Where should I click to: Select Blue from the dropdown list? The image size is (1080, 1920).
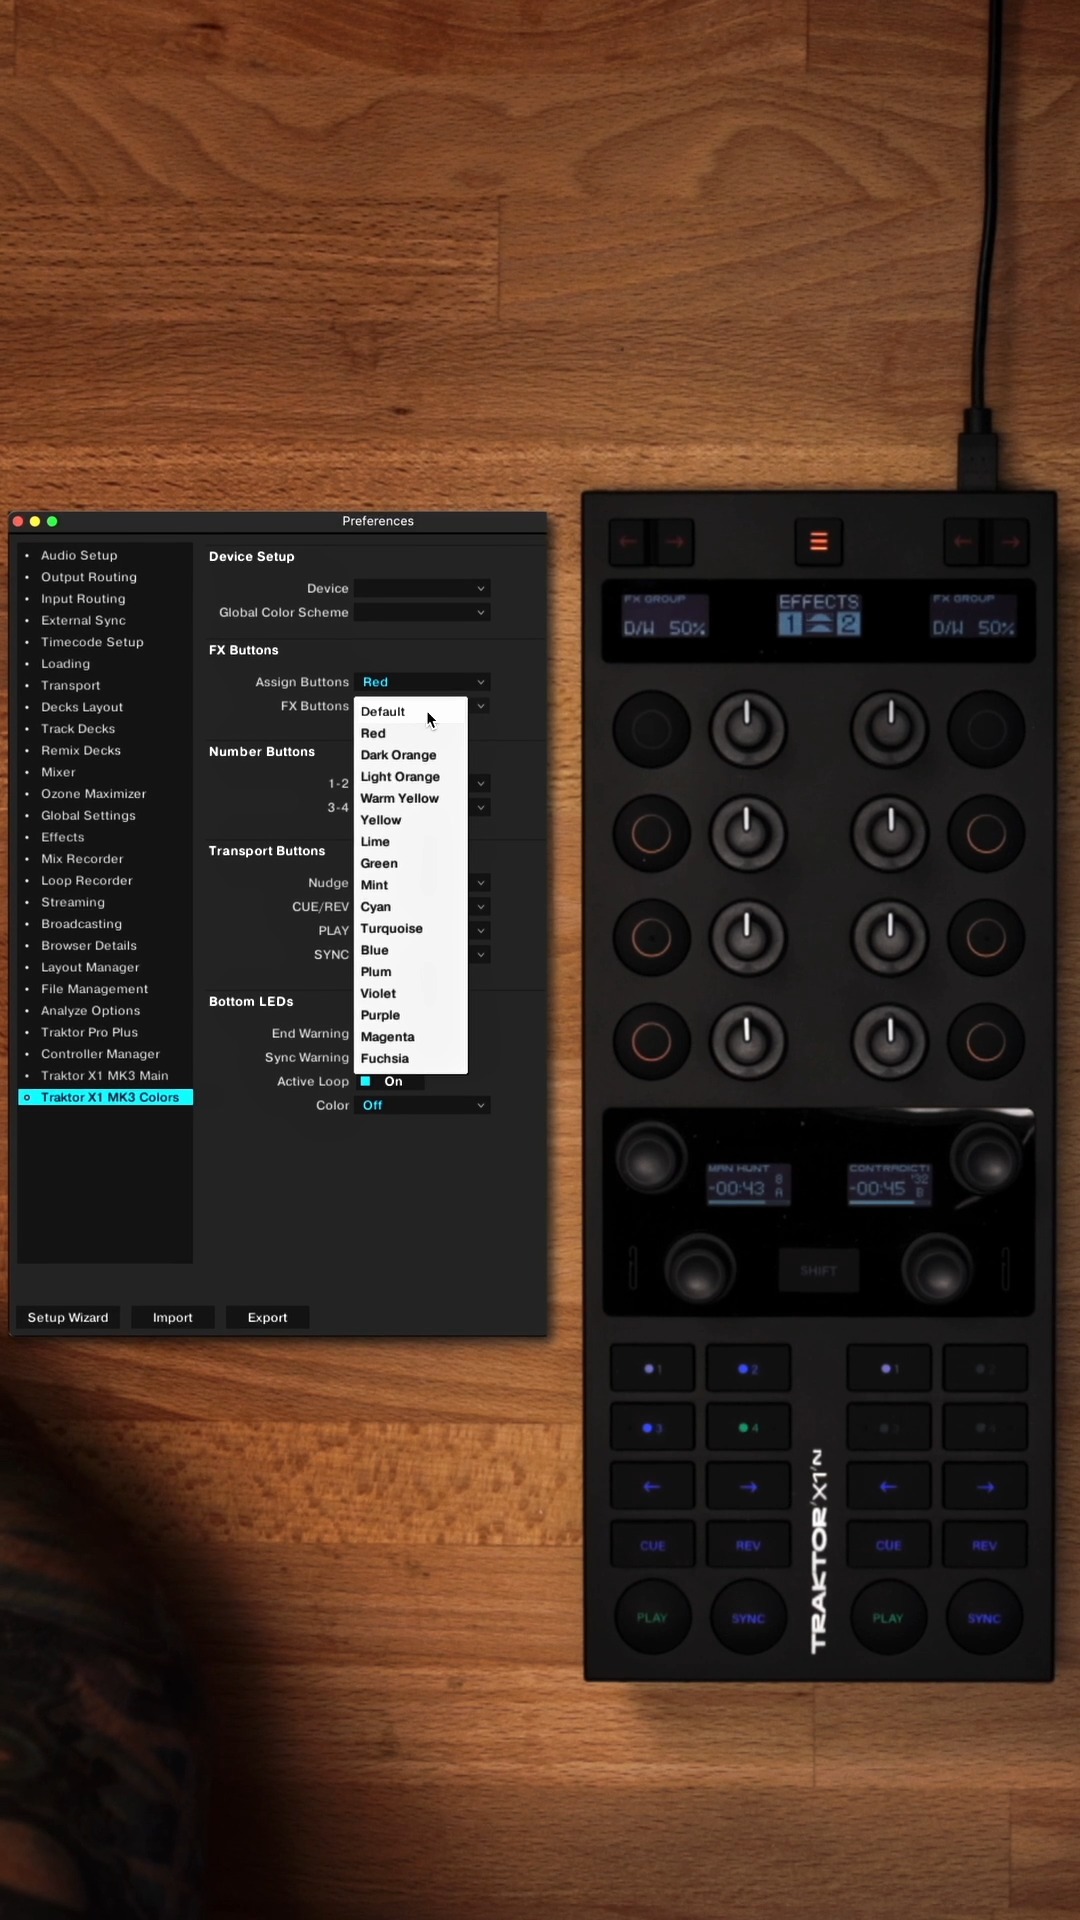(411, 950)
